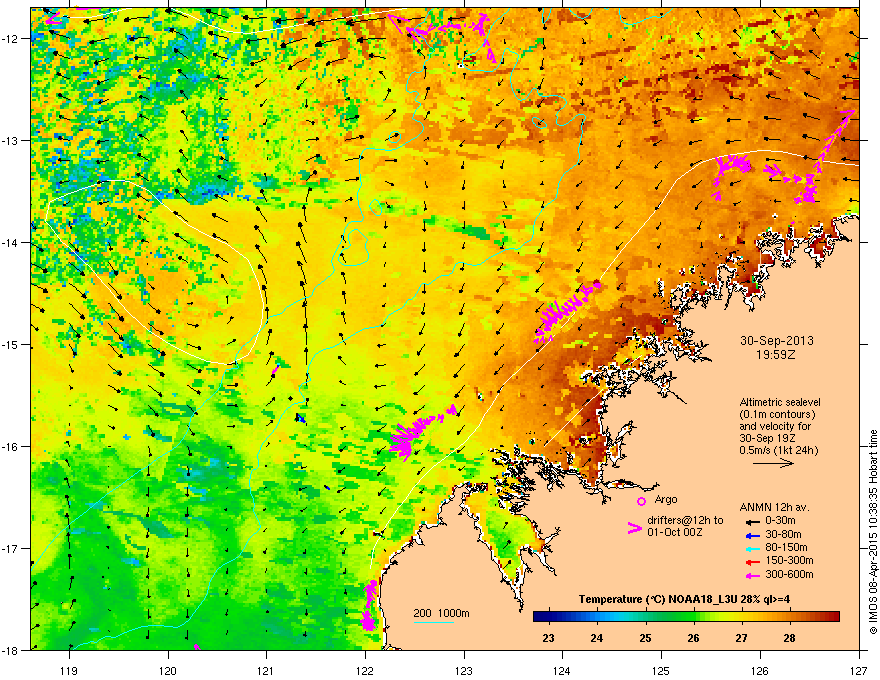Click the longitude label 127 on bottom axis
The width and height of the screenshot is (880, 680).
(x=859, y=670)
